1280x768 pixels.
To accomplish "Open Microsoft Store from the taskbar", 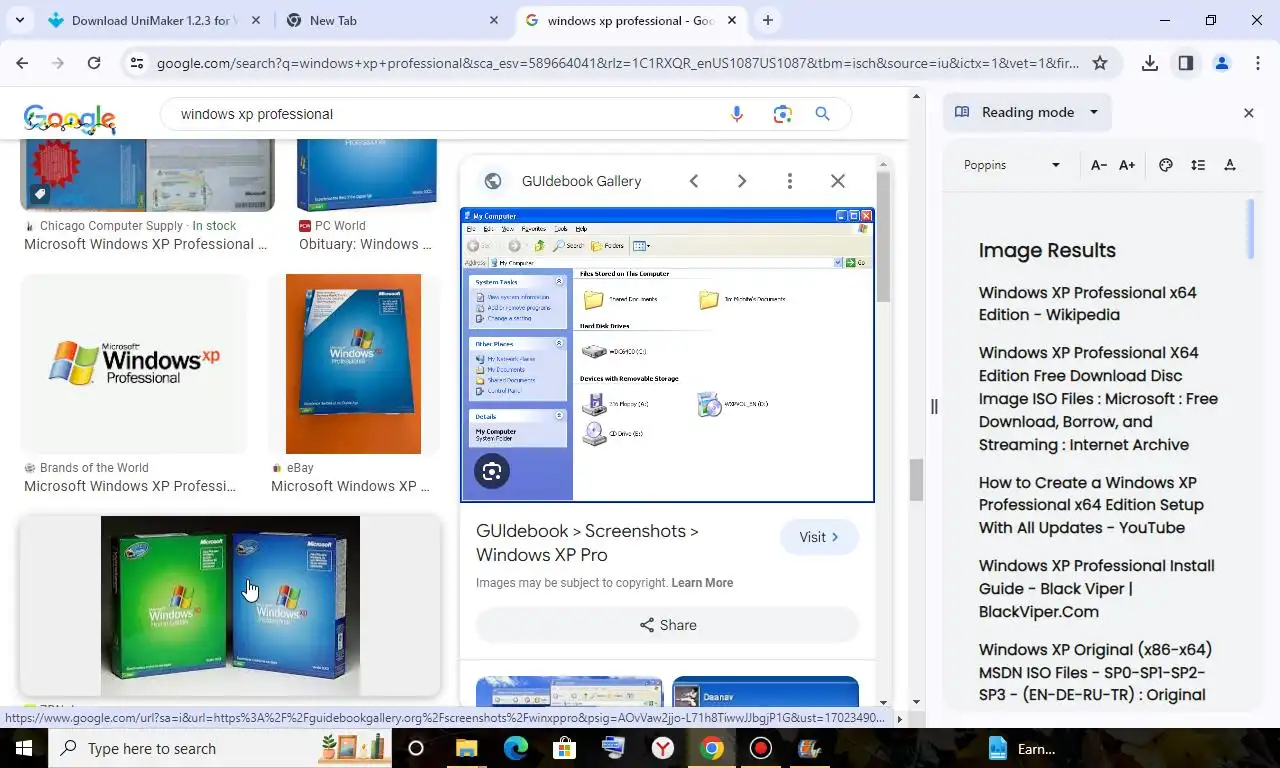I will (x=564, y=748).
